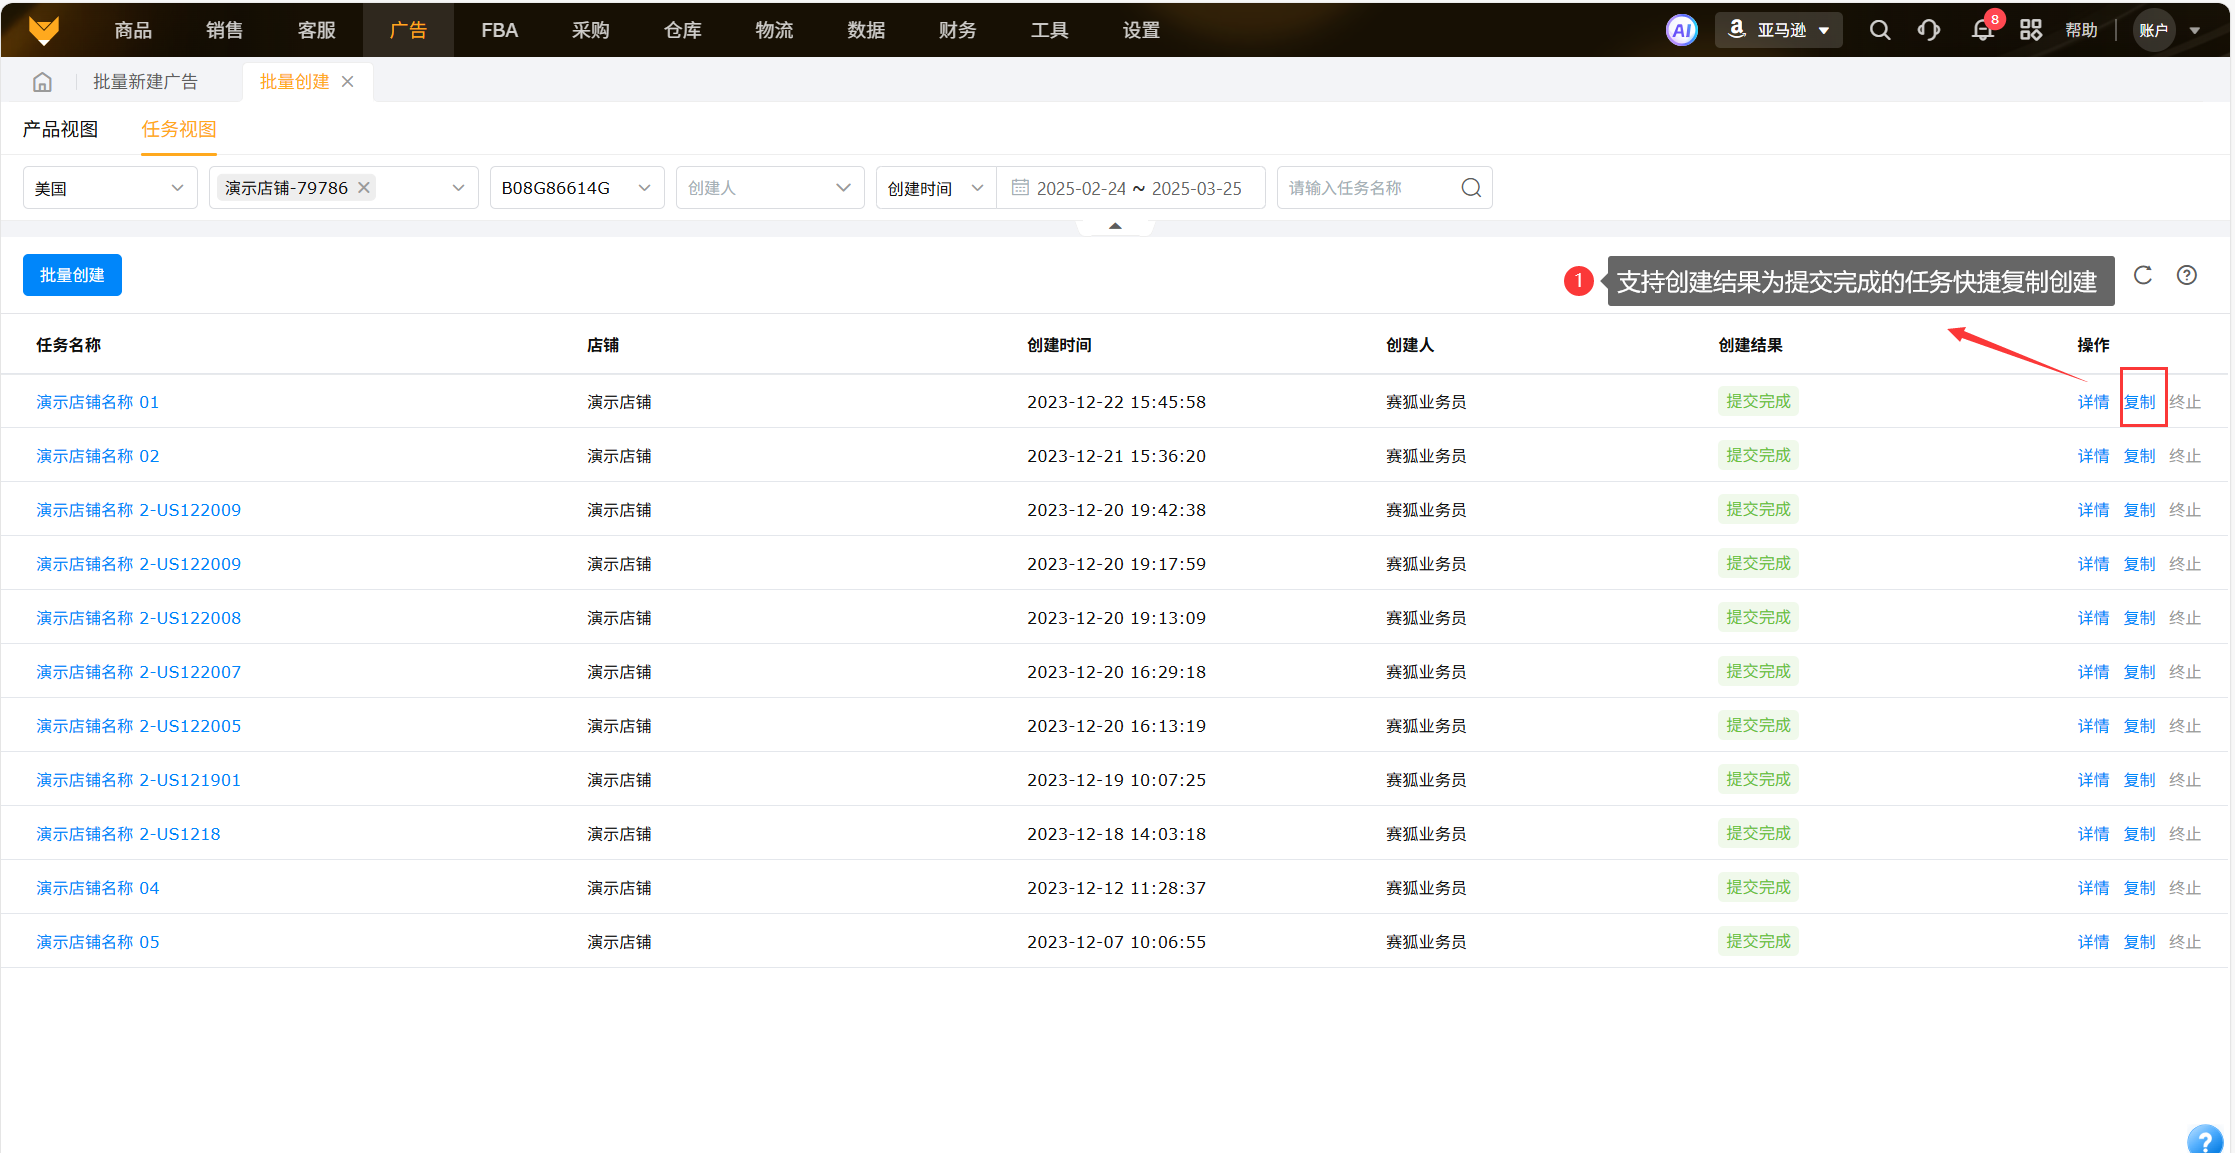2235x1153 pixels.
Task: Copy task 演示店铺名称 01
Action: (2139, 402)
